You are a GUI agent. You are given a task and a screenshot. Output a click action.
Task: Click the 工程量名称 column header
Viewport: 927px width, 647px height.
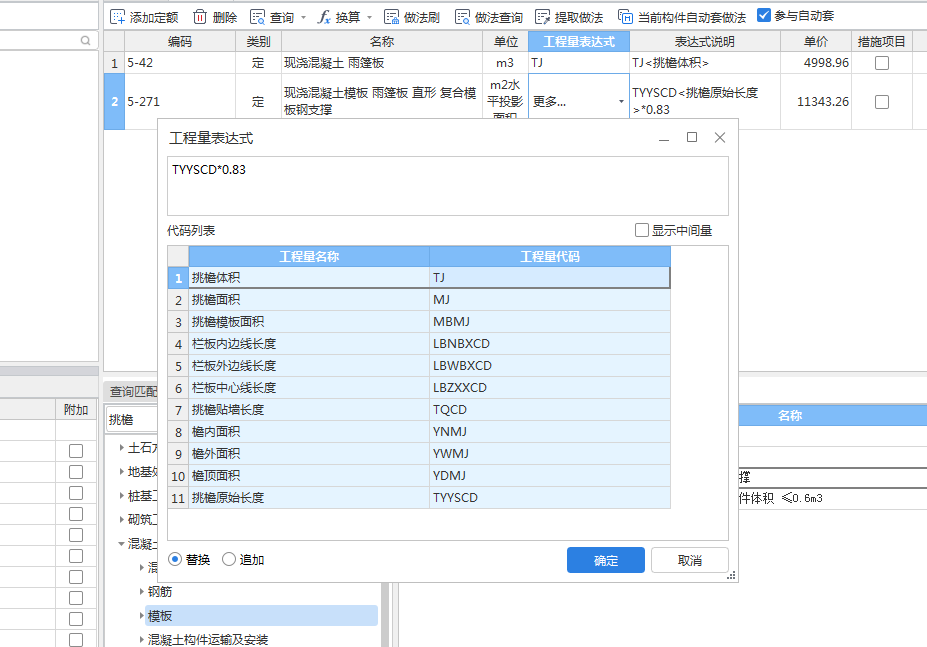point(309,256)
